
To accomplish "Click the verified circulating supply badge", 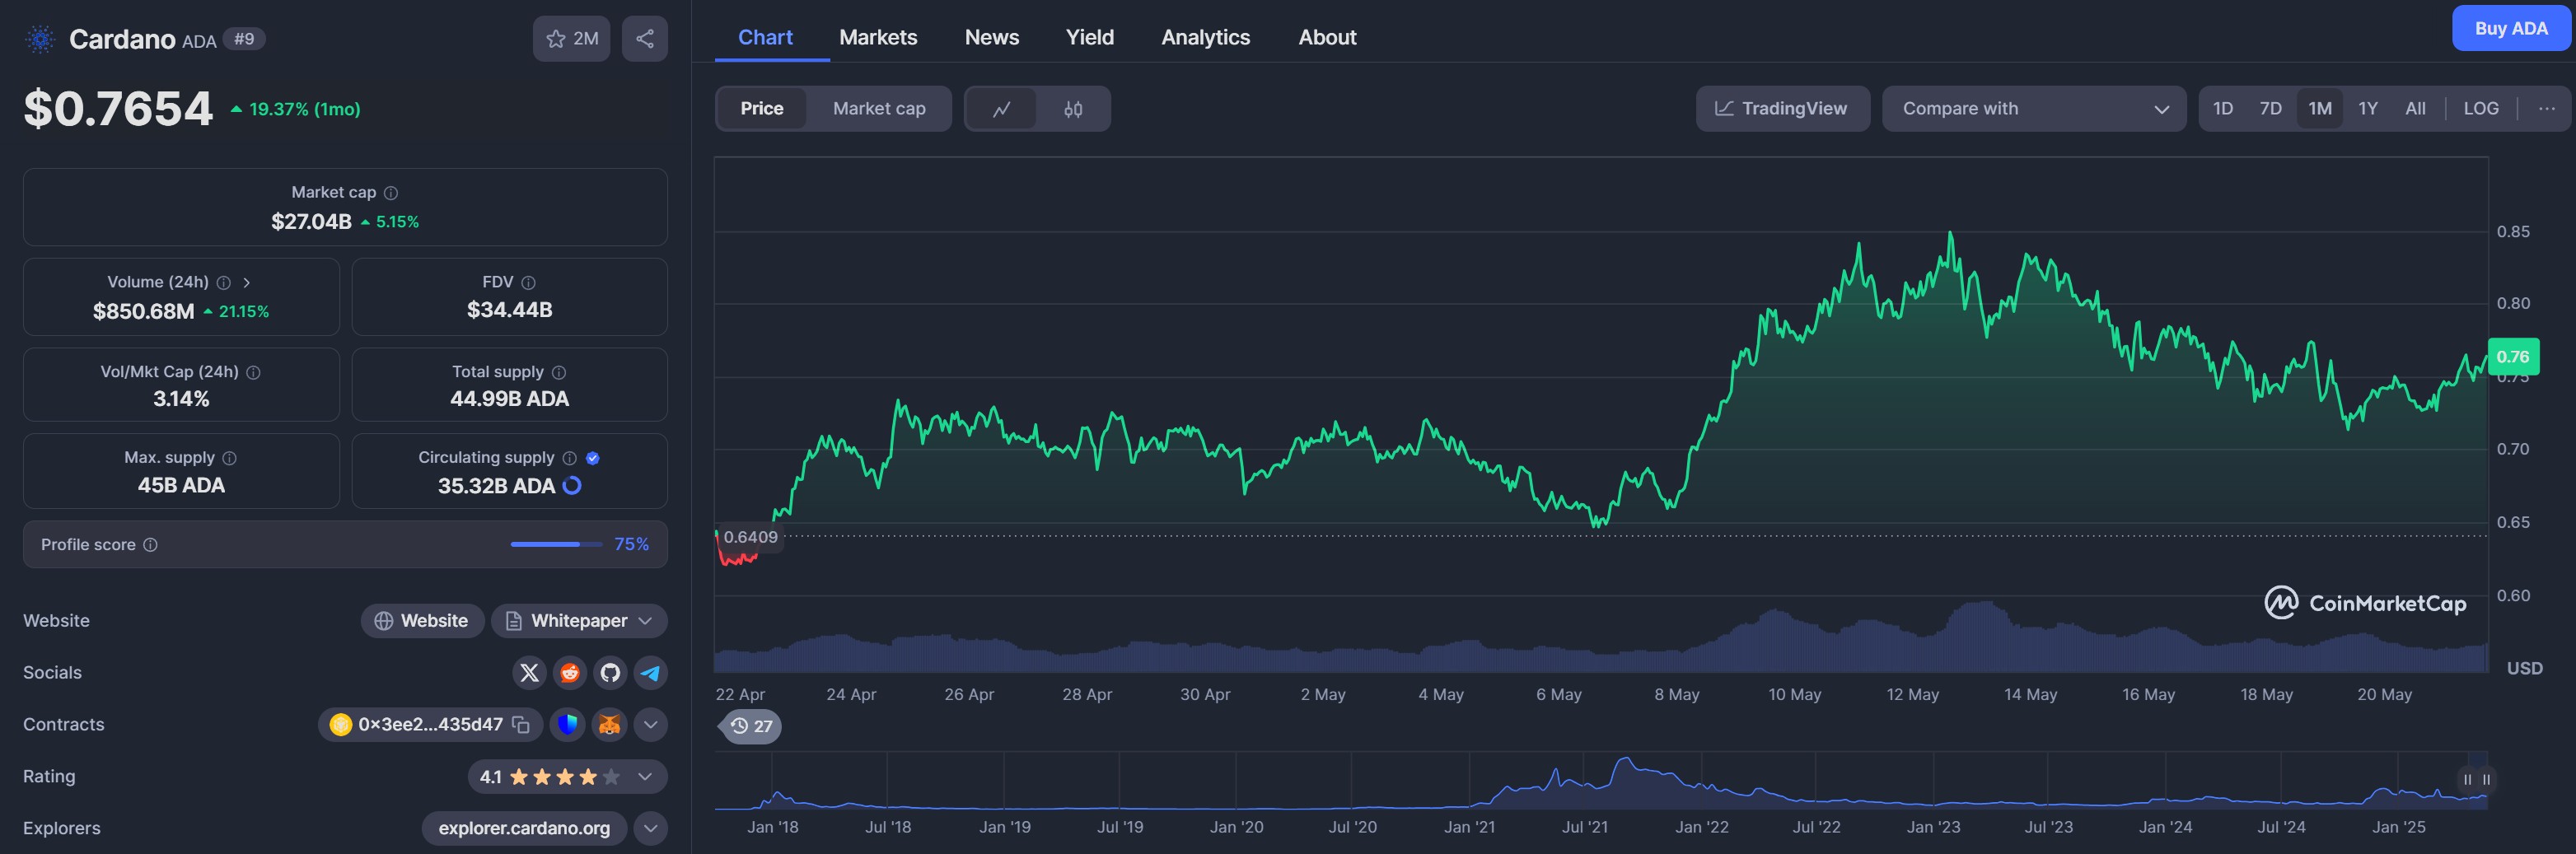I will (x=593, y=458).
